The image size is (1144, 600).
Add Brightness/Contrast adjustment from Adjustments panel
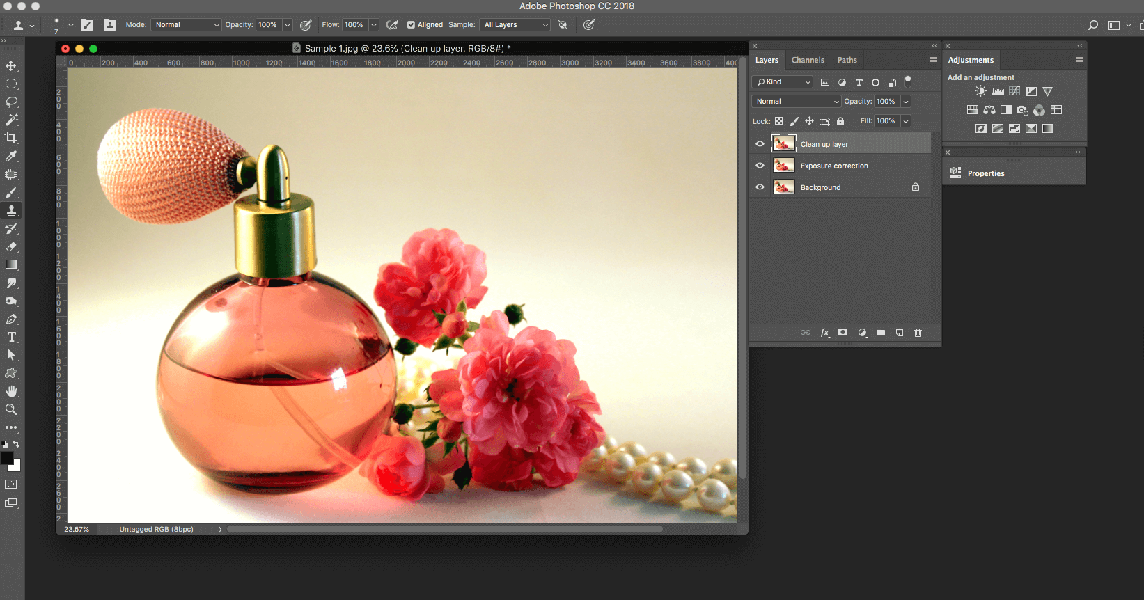981,92
